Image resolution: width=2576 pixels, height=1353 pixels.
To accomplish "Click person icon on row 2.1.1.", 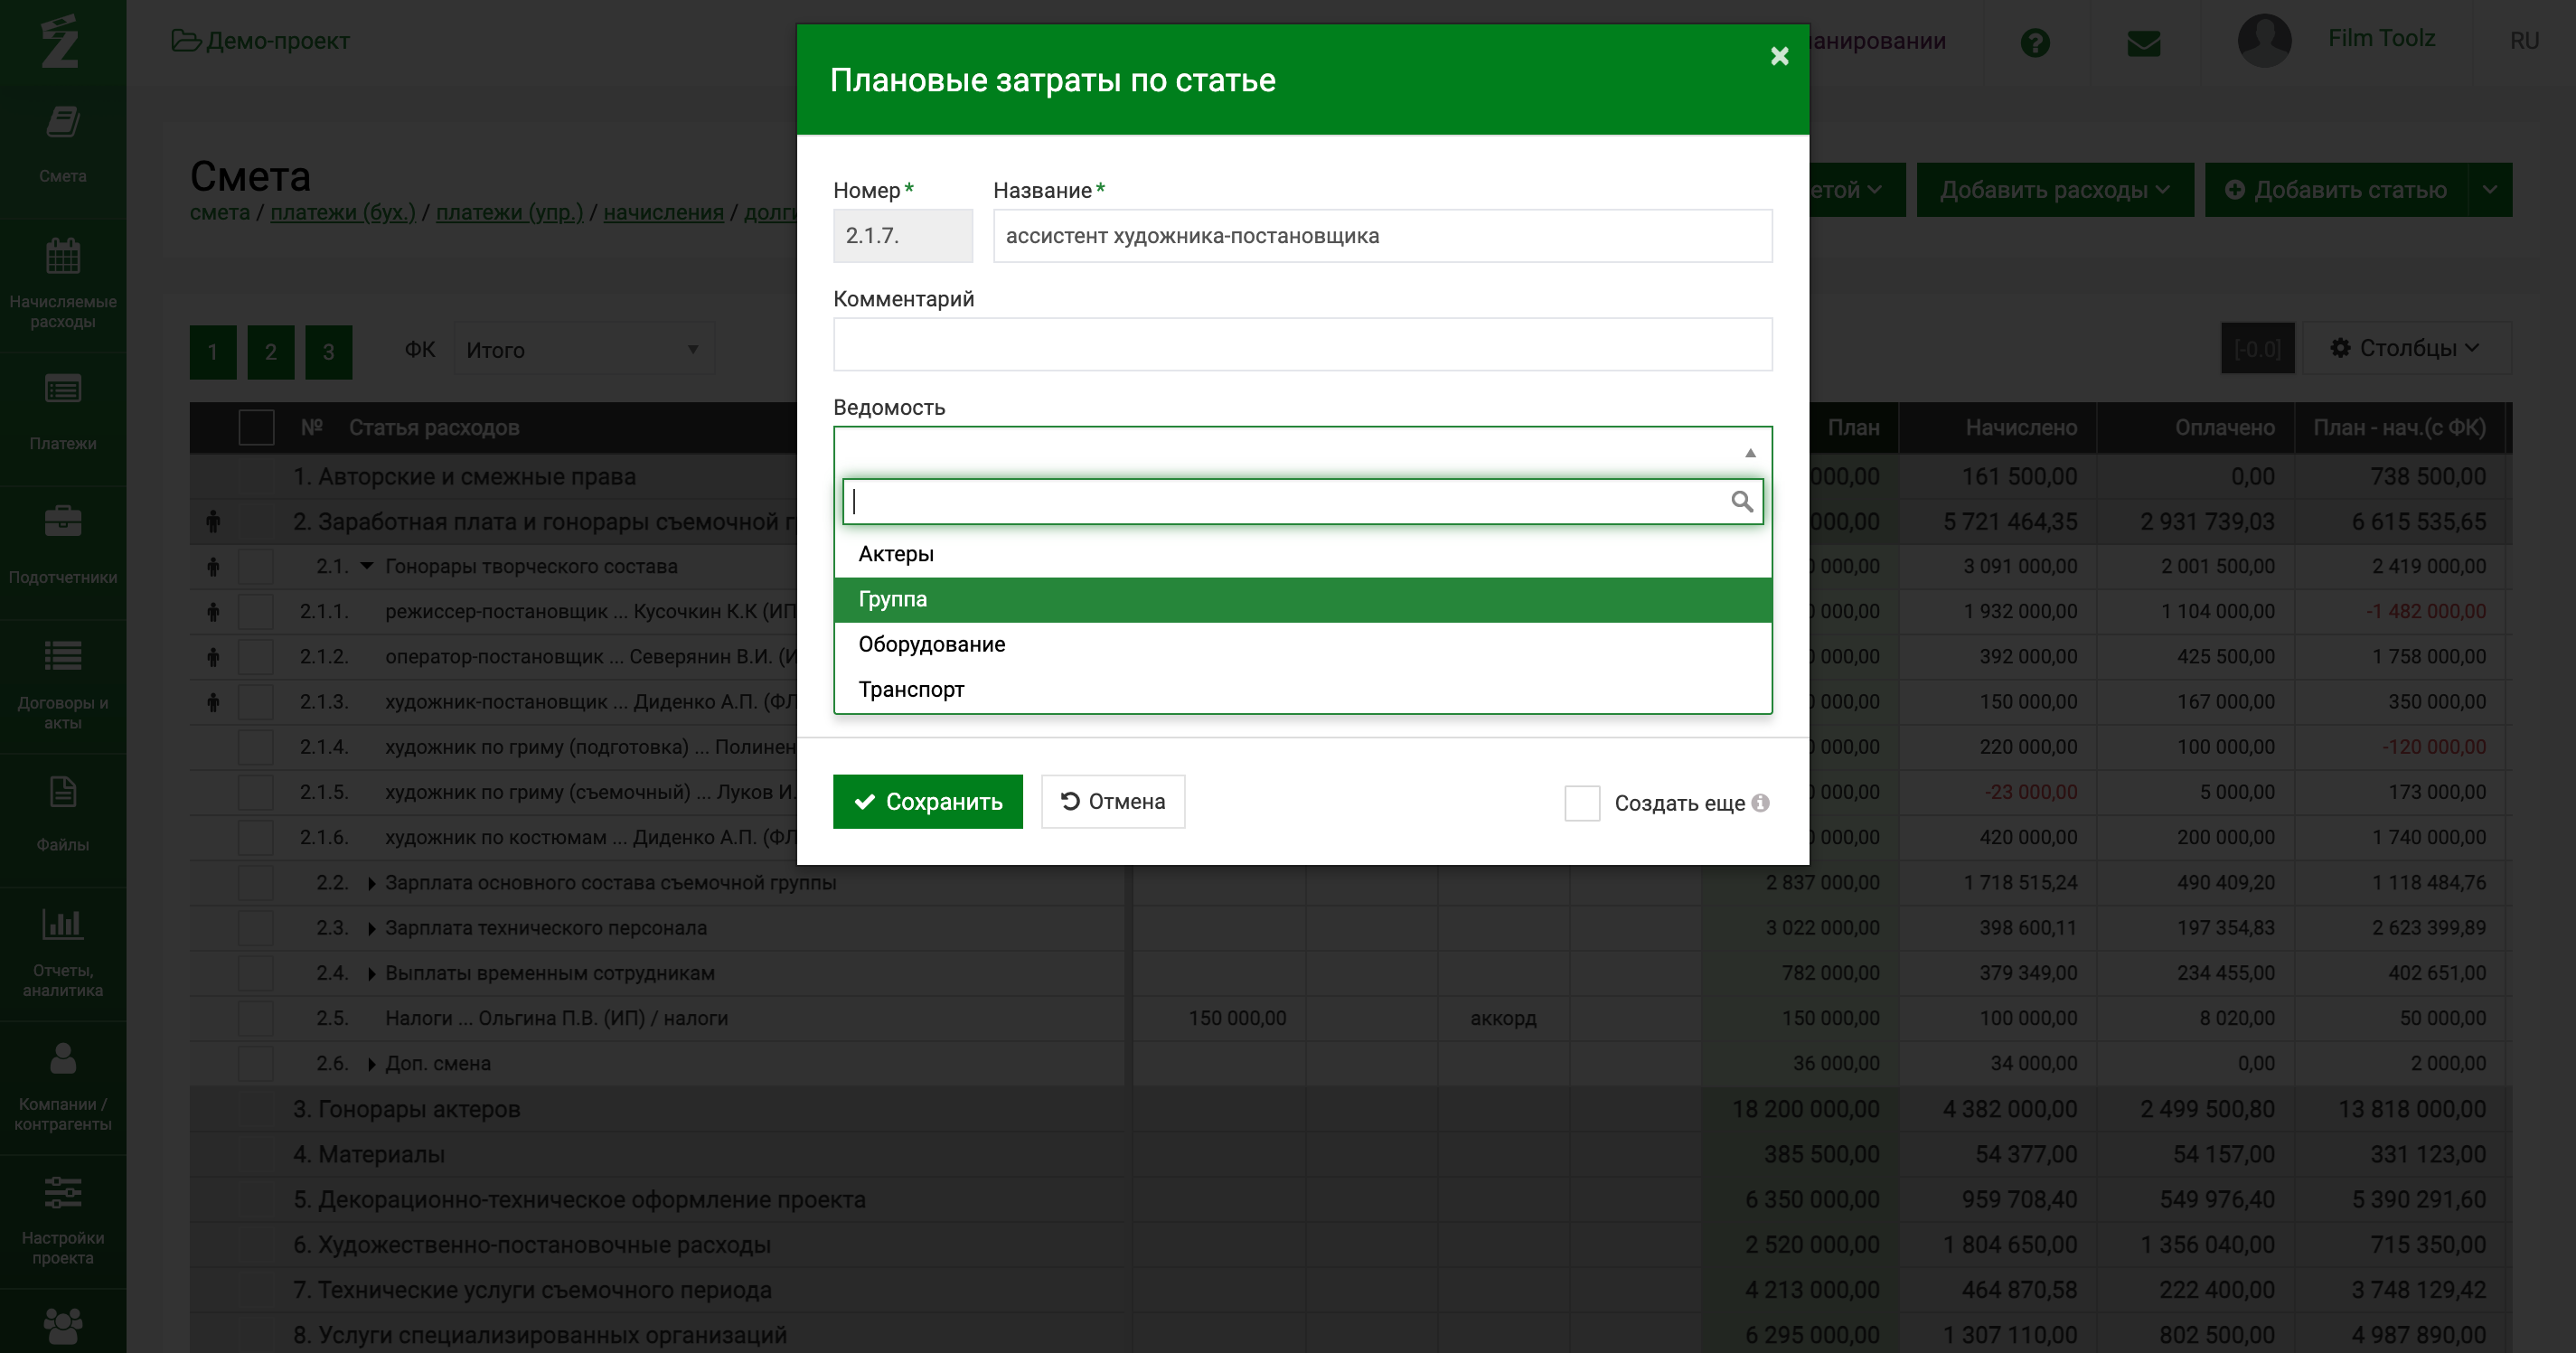I will point(213,611).
